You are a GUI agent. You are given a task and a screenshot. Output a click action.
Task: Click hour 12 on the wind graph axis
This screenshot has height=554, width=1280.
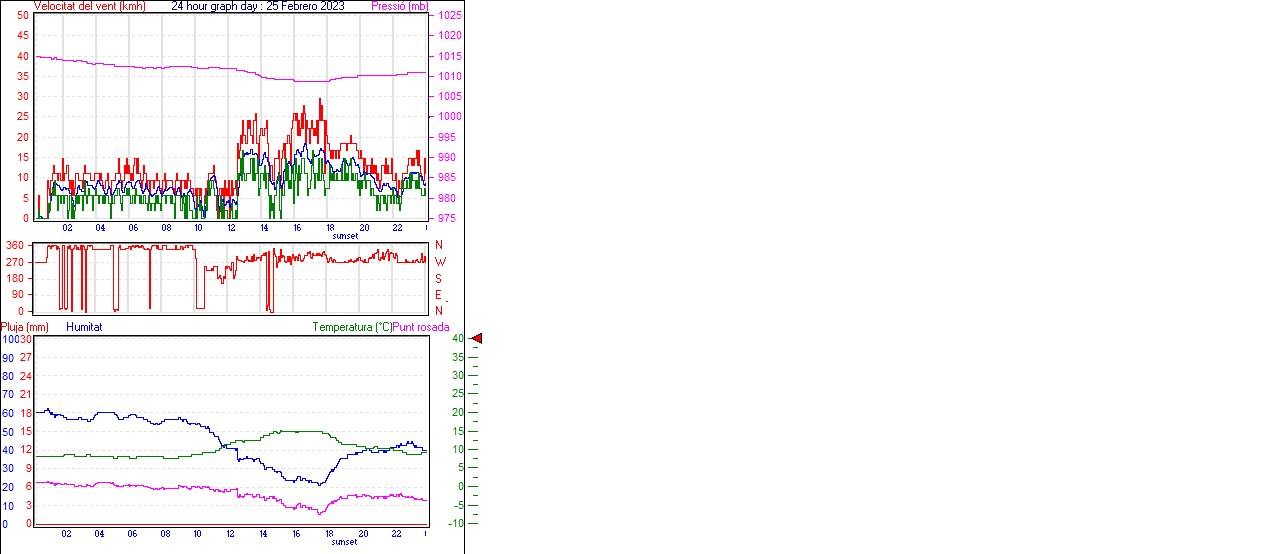(x=232, y=228)
